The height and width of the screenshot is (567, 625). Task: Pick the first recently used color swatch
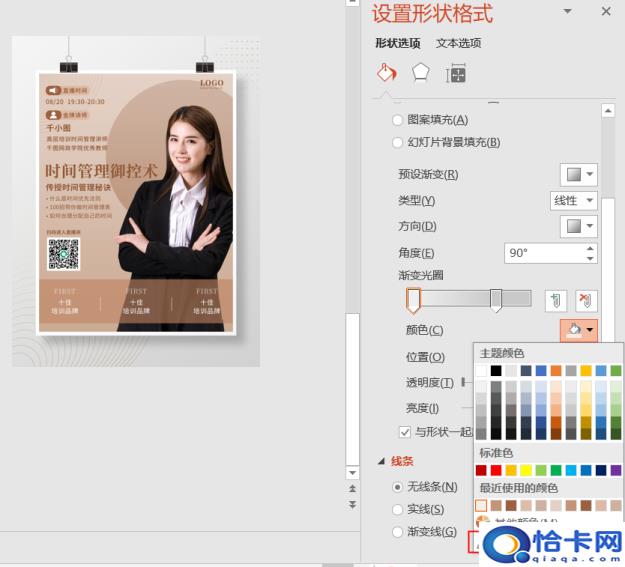click(481, 506)
